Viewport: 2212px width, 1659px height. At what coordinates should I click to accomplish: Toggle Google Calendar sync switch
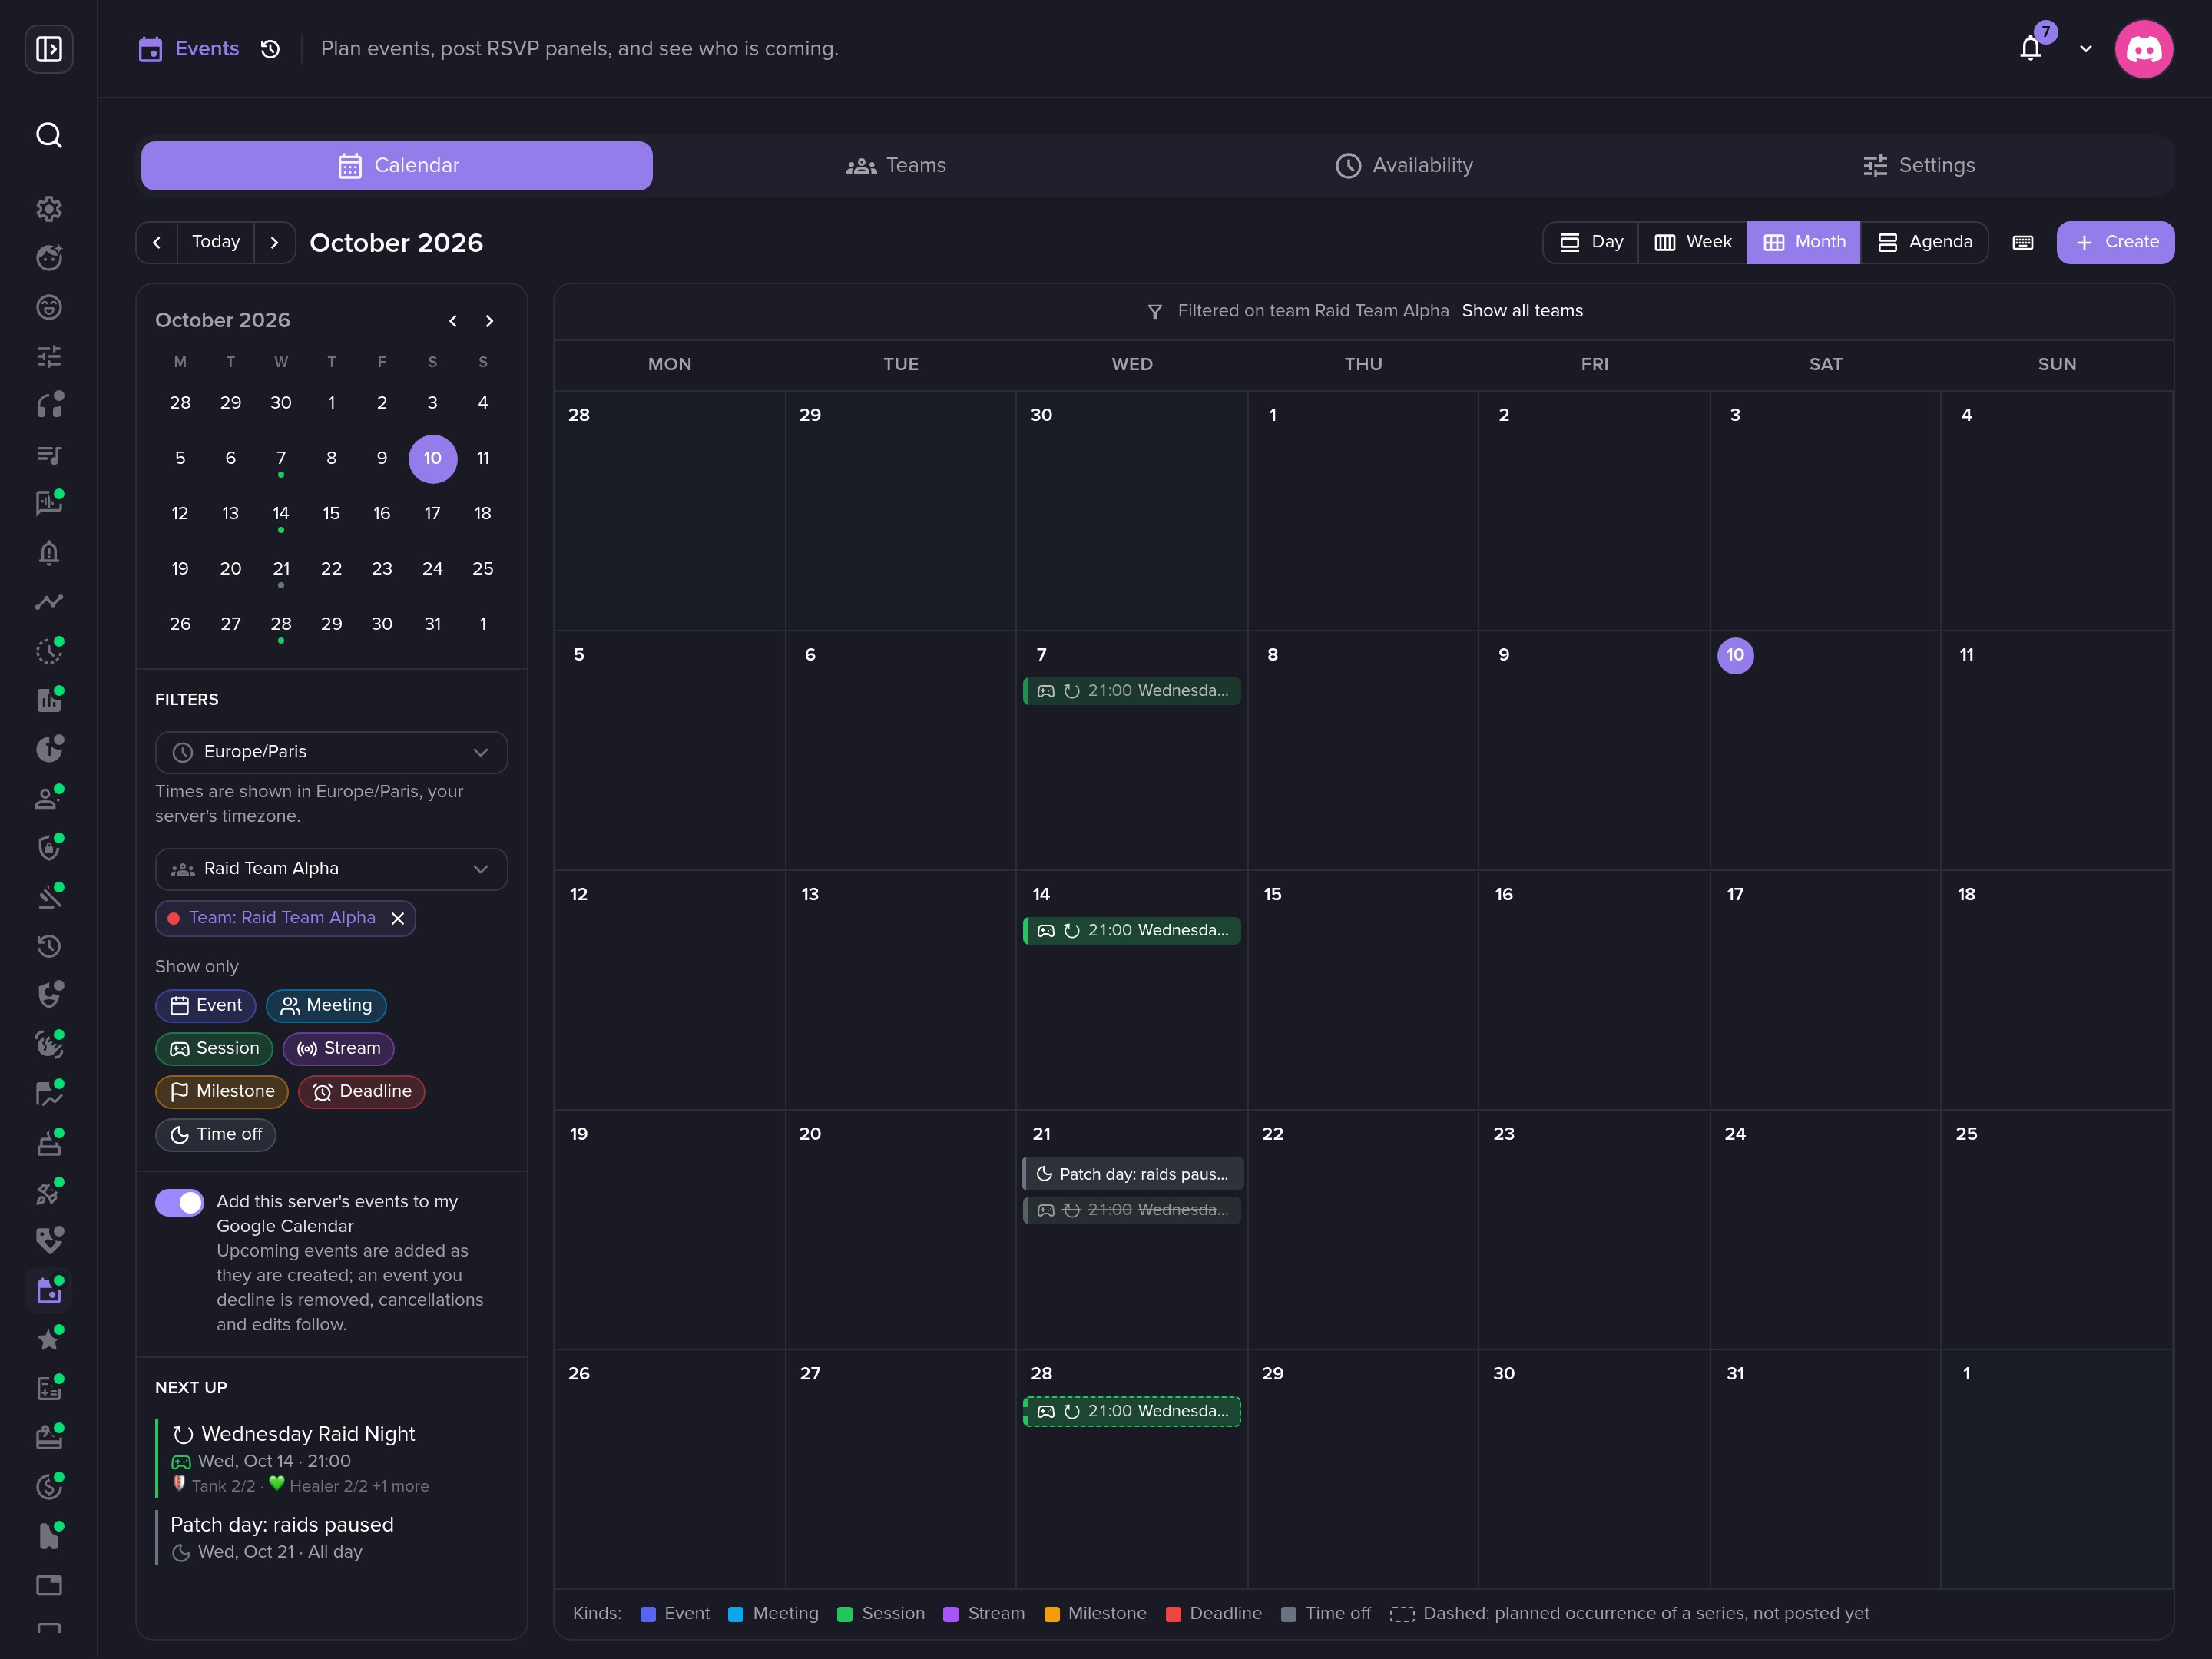click(180, 1202)
